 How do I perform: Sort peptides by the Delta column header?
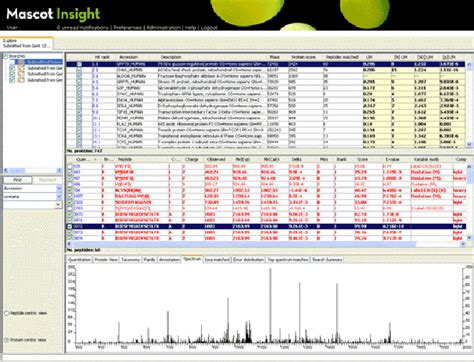(296, 159)
